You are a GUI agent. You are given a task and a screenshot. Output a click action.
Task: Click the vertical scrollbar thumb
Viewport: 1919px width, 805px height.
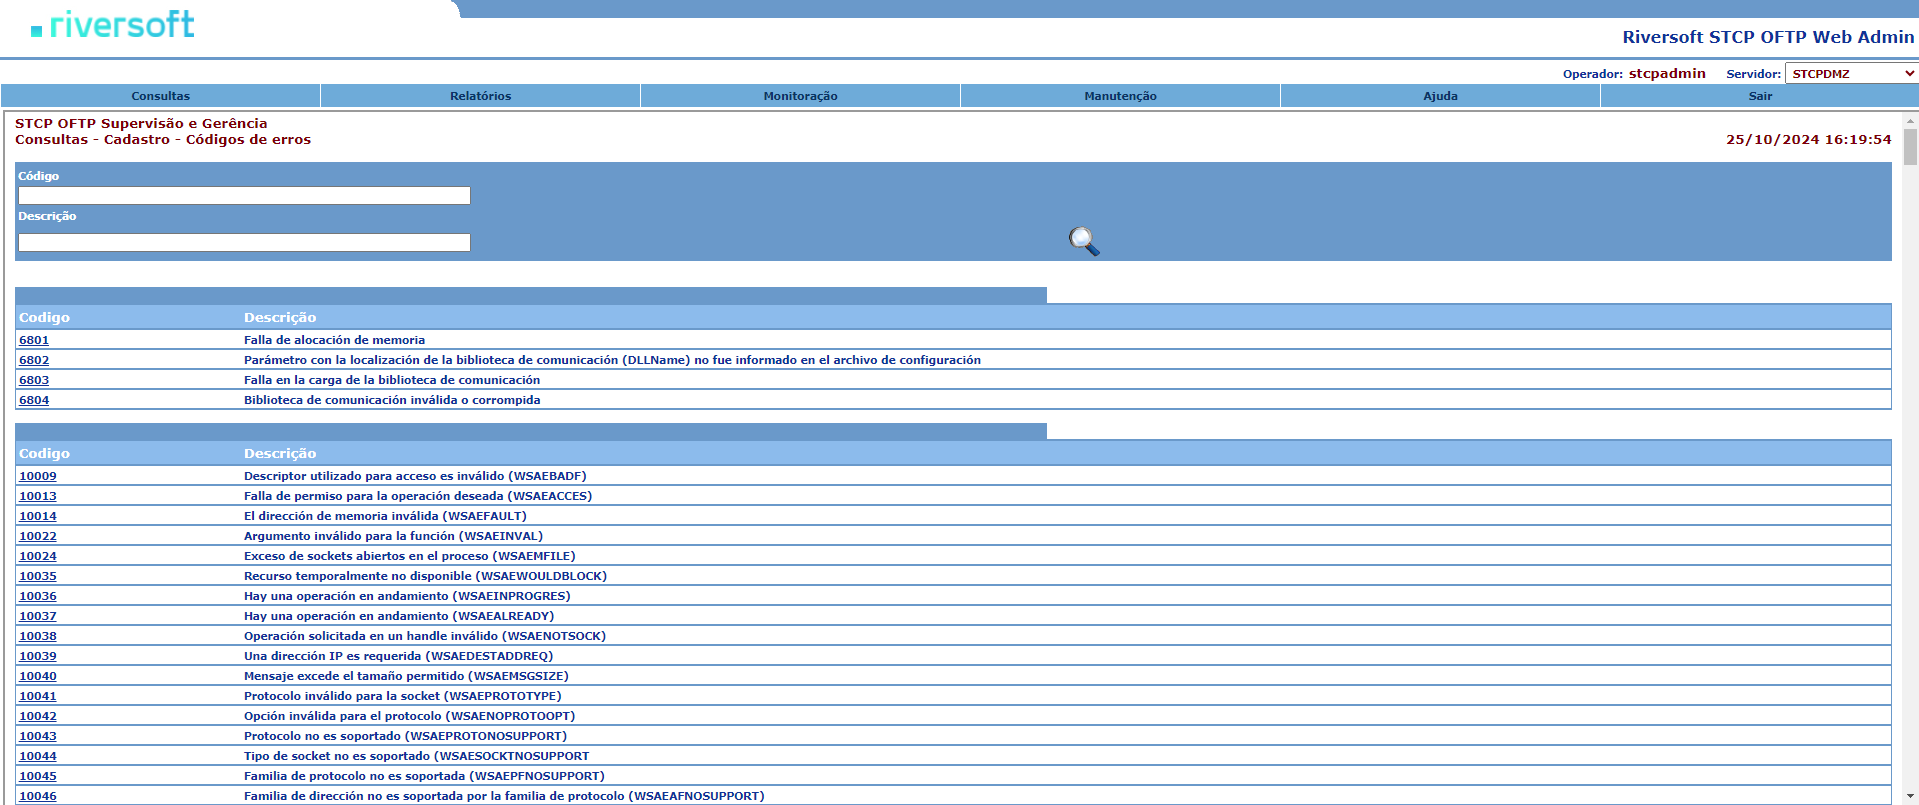pyautogui.click(x=1910, y=147)
